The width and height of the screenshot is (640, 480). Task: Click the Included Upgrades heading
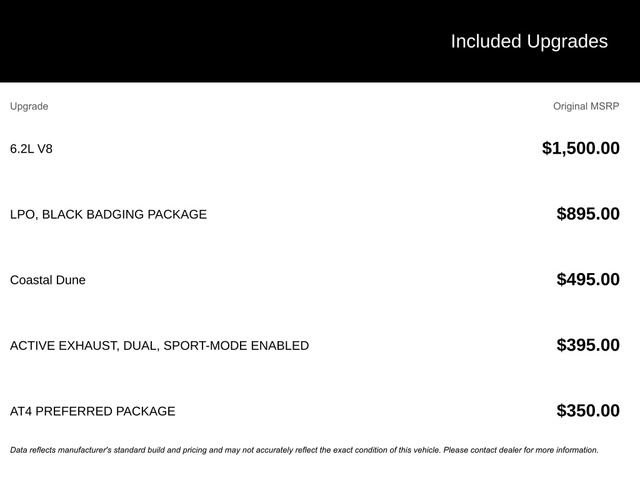click(529, 42)
